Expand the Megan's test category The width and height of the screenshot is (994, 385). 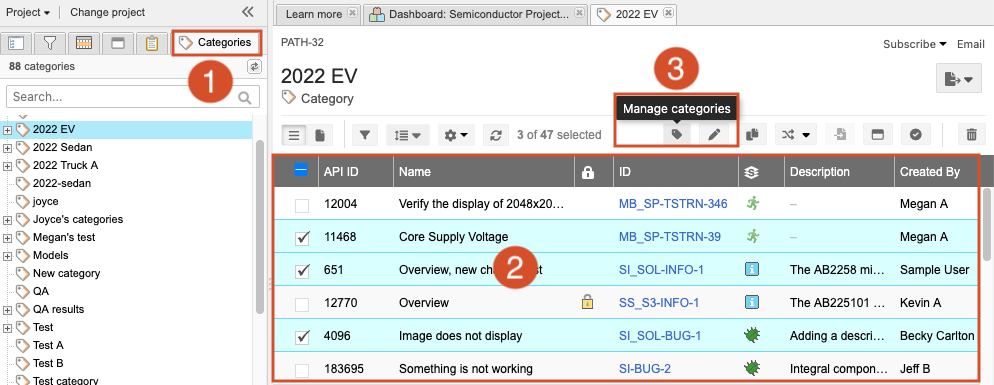pos(7,238)
